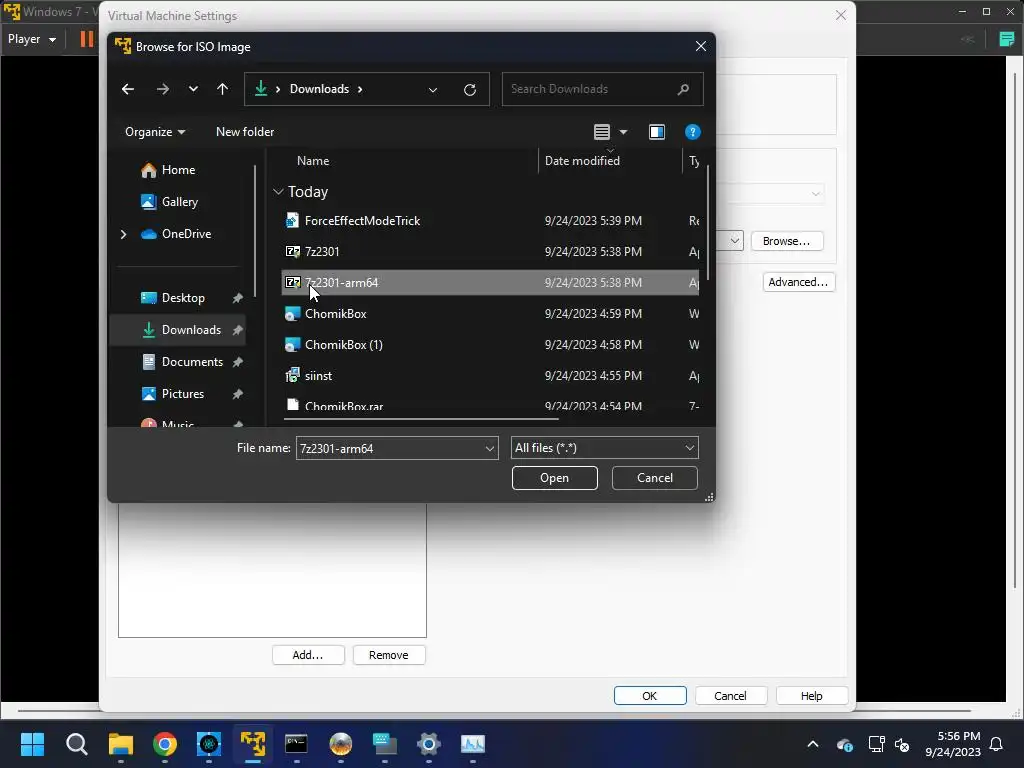Expand the File name dropdown arrow

click(489, 449)
